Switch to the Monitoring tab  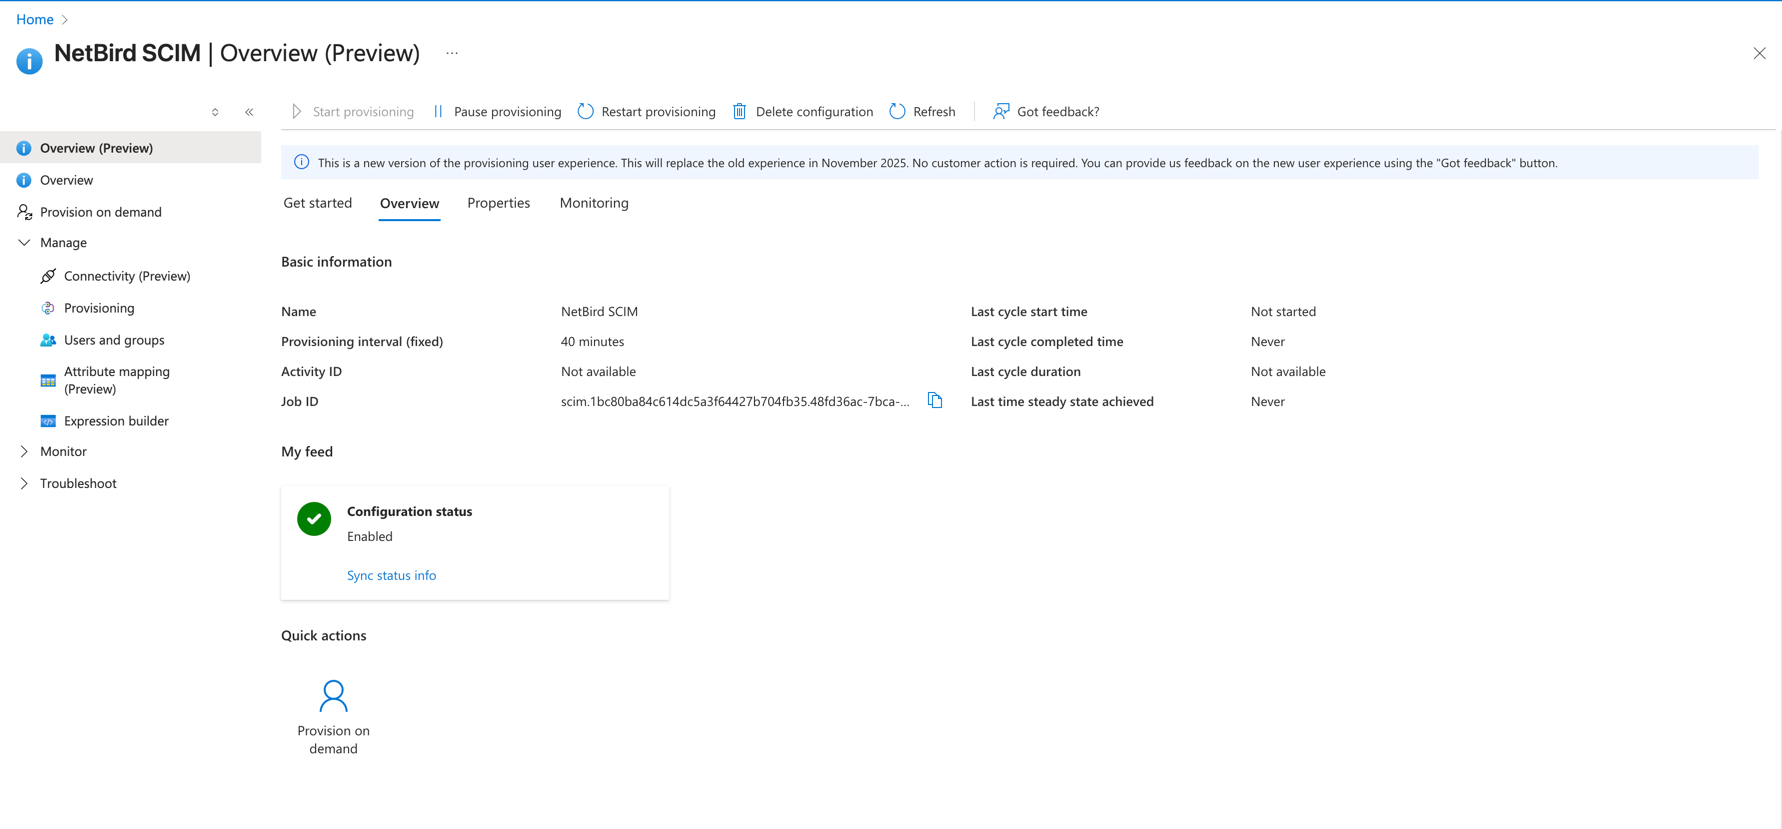click(x=594, y=203)
